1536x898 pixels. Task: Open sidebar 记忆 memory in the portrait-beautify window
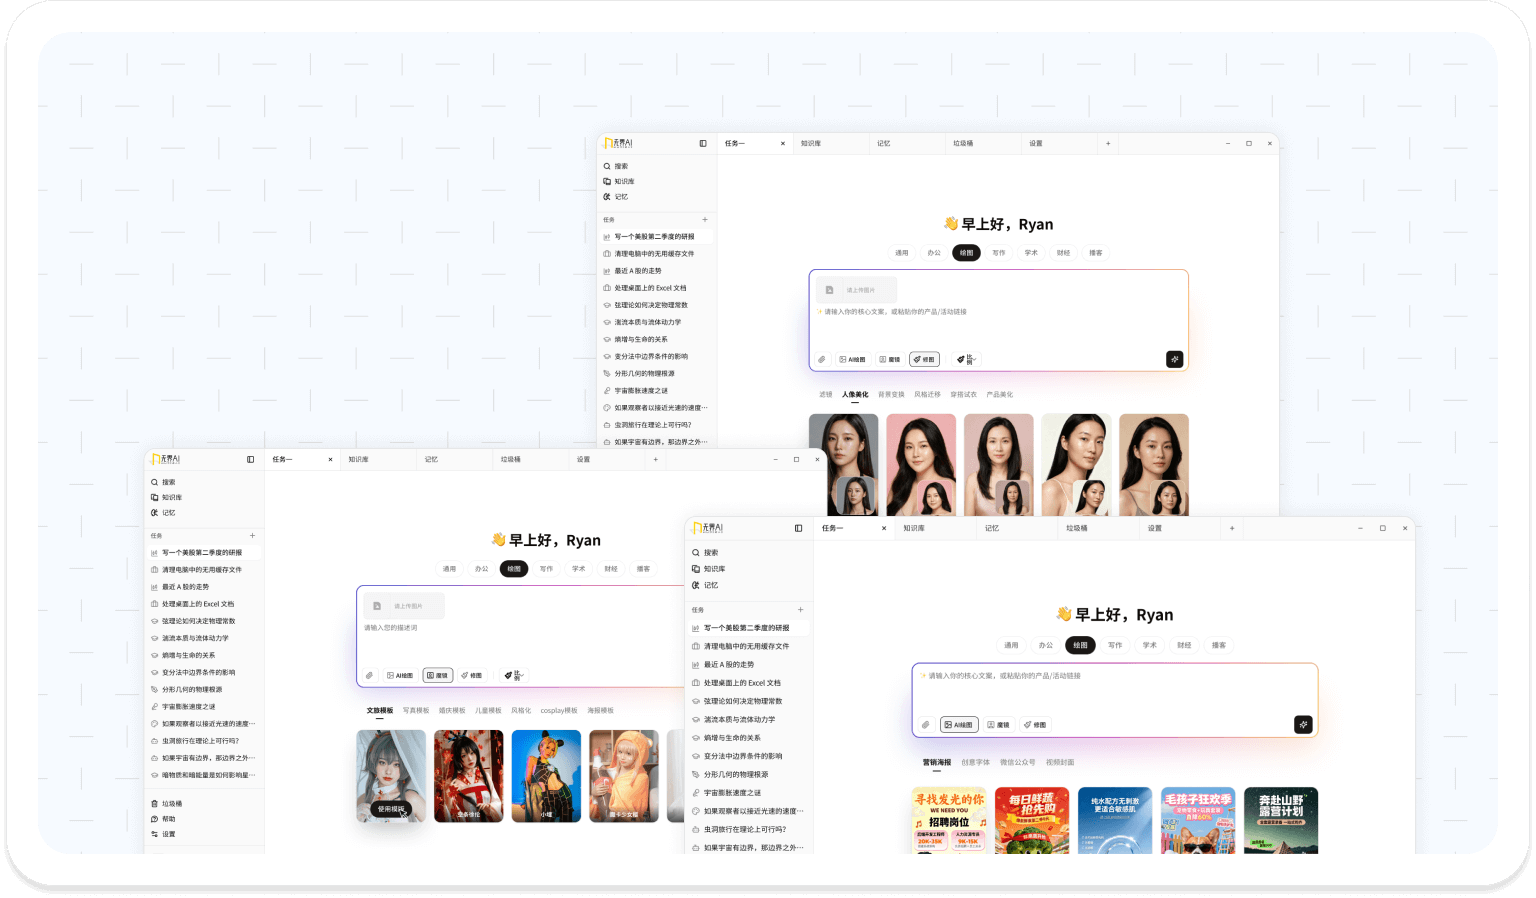click(x=620, y=197)
